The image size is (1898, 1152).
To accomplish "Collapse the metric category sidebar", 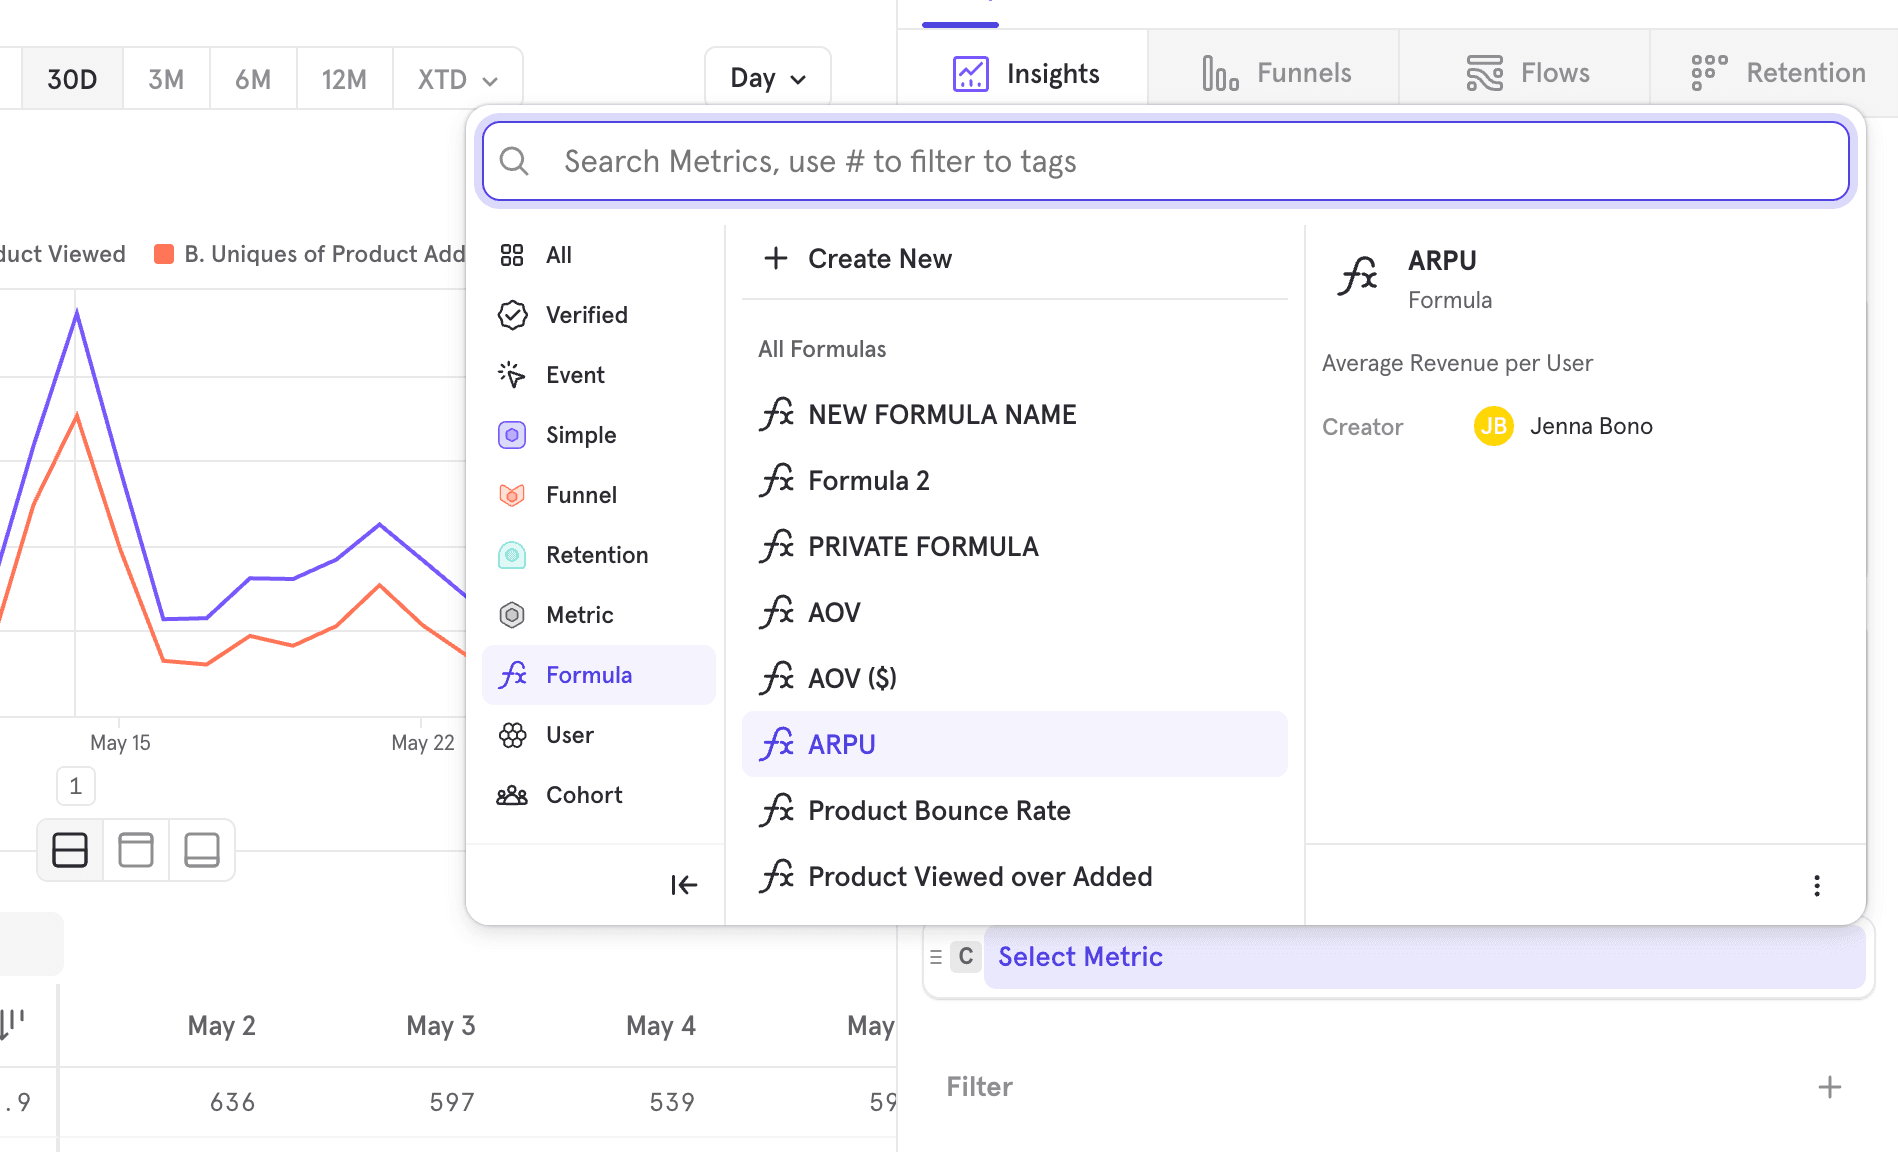I will pyautogui.click(x=684, y=885).
